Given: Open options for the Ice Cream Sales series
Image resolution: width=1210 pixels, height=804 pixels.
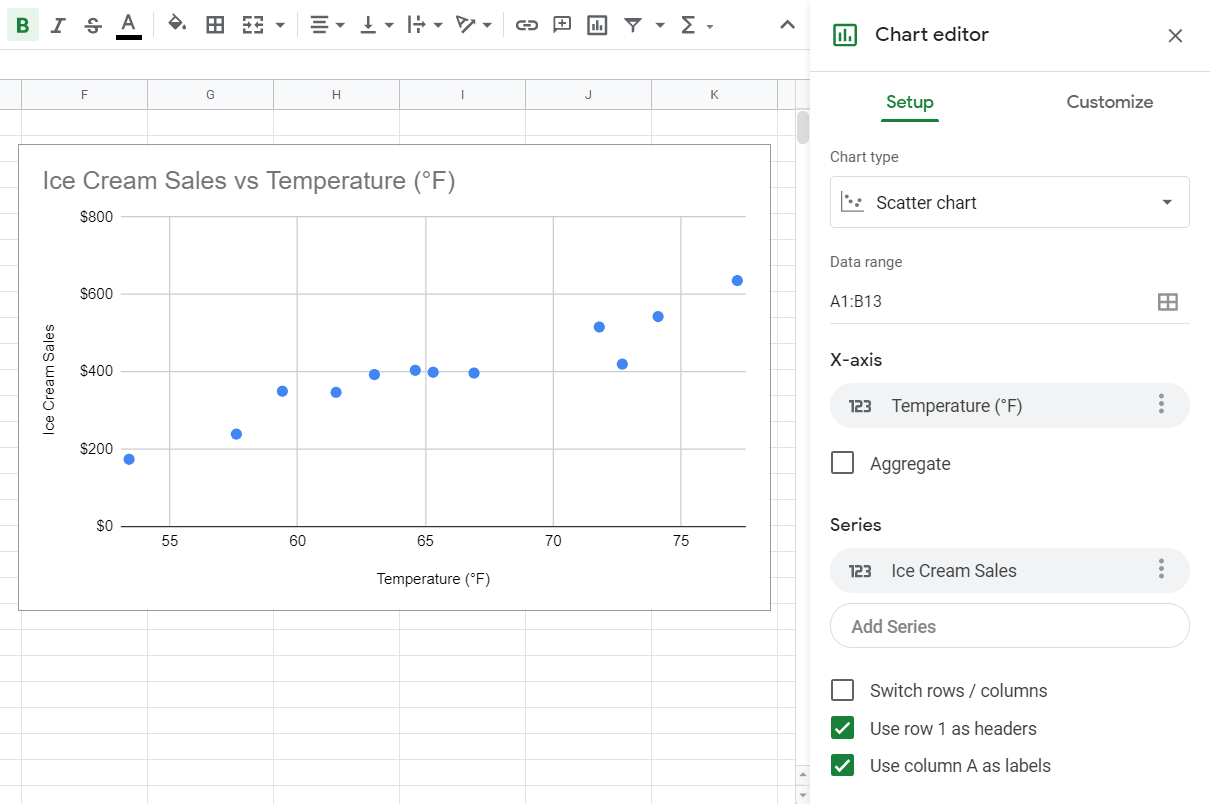Looking at the screenshot, I should [x=1161, y=569].
